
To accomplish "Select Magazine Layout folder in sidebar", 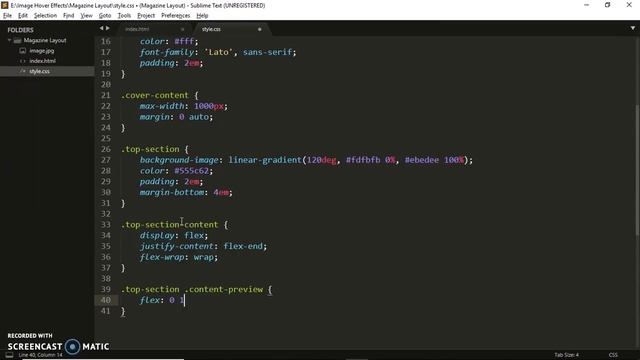I will click(45, 40).
